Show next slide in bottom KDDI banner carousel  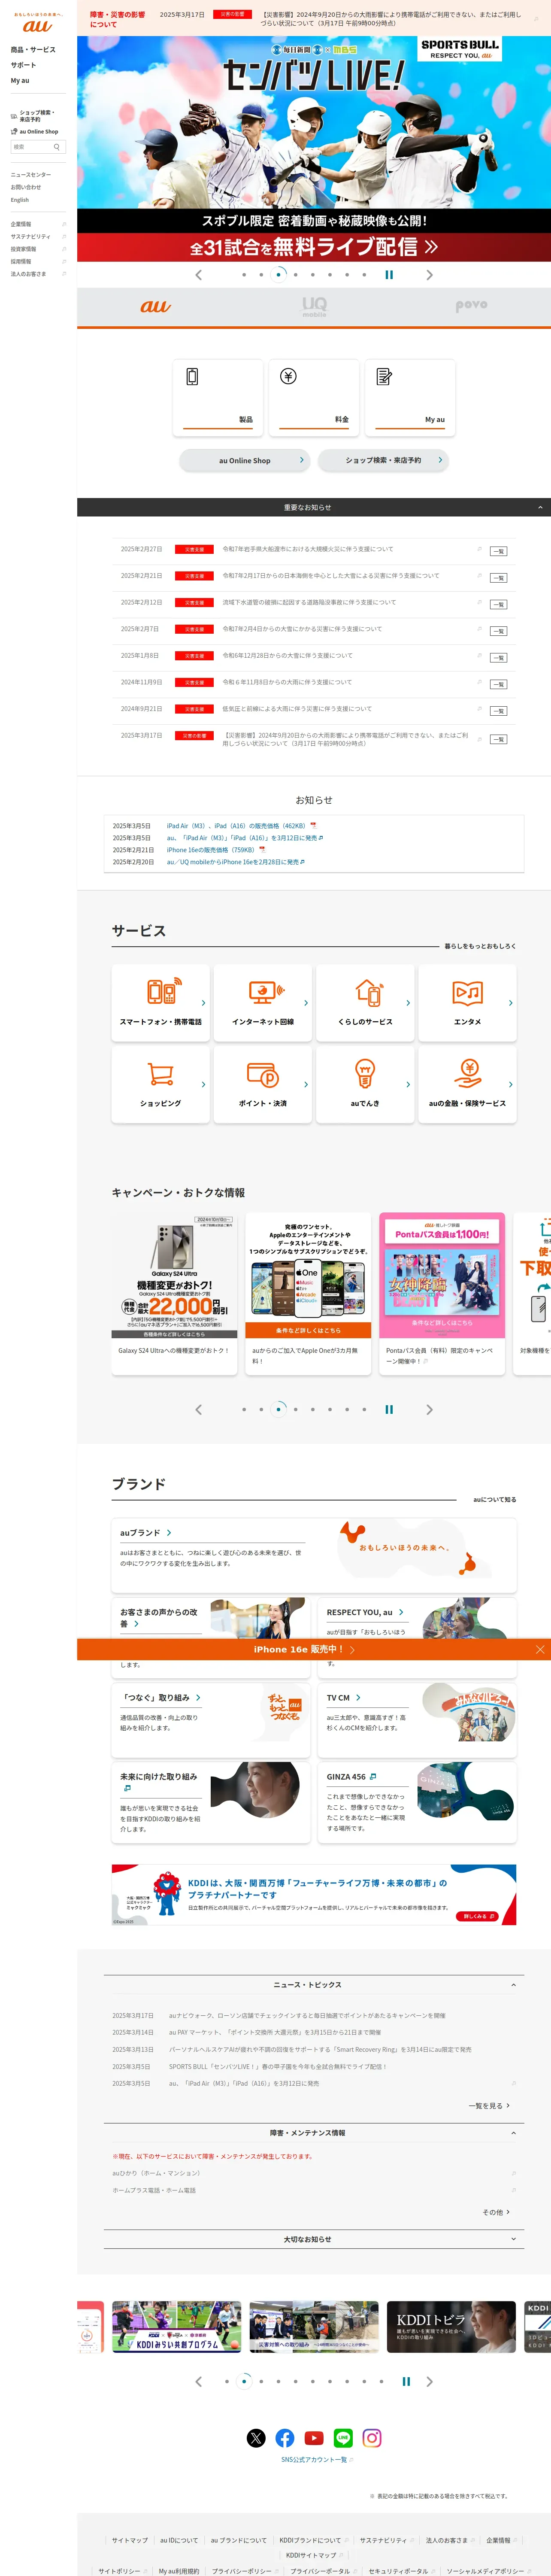click(430, 2381)
